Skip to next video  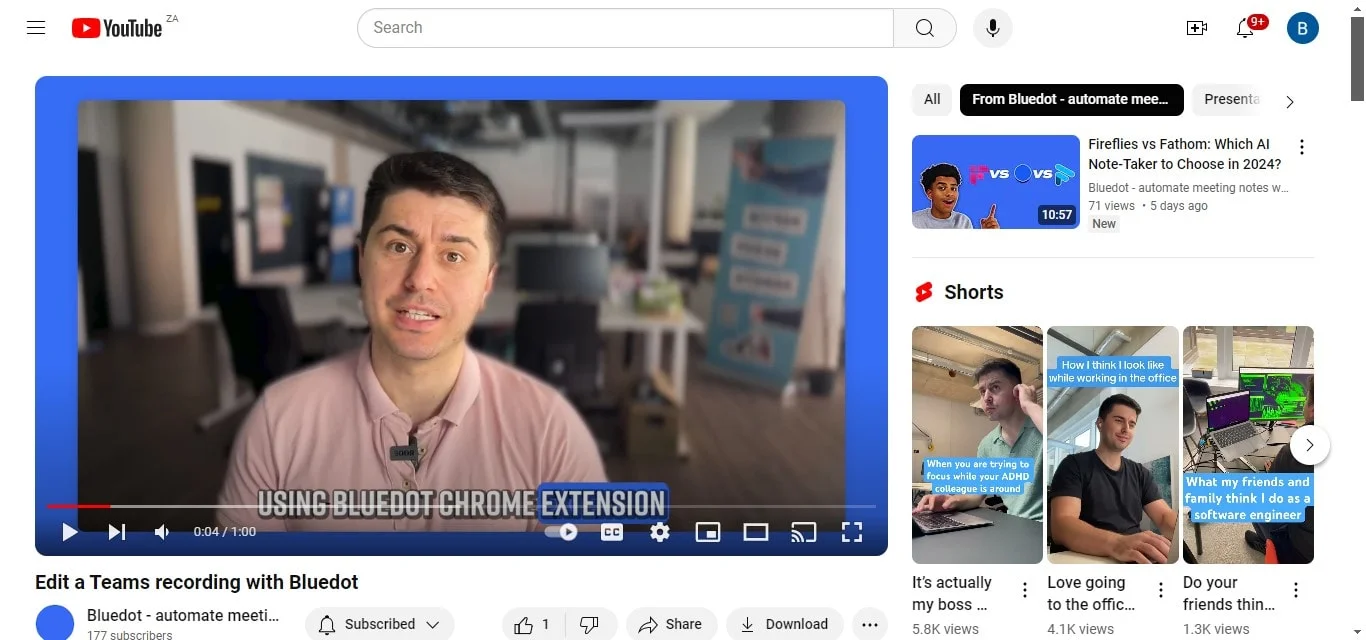[117, 532]
